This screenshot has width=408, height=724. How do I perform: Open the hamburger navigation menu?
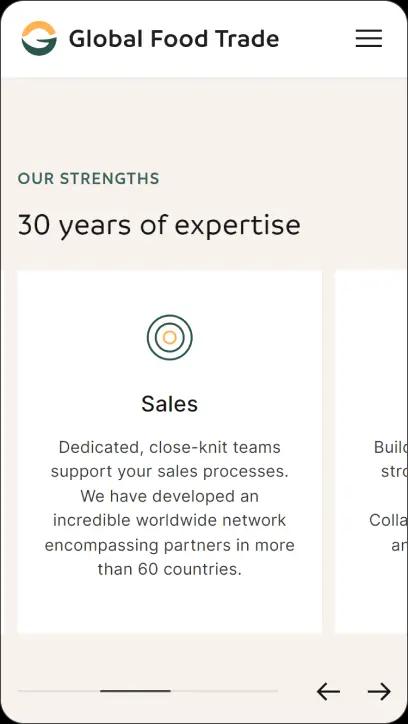coord(369,38)
